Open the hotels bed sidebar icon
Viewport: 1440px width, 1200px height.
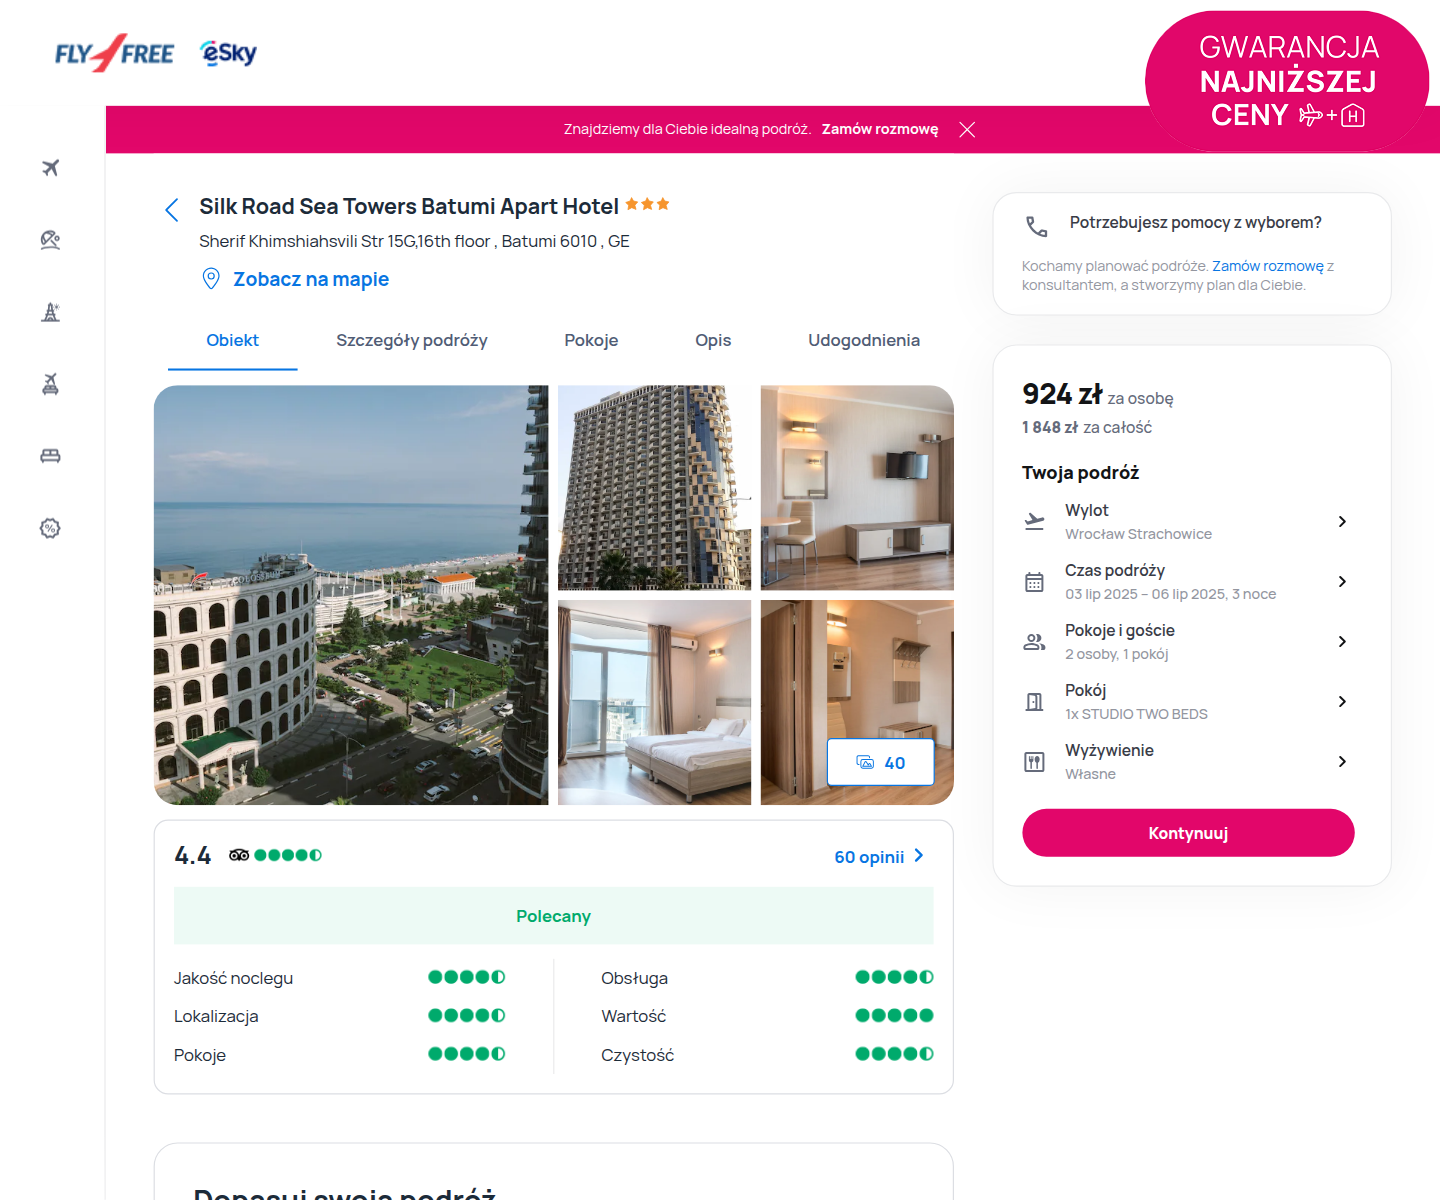pyautogui.click(x=50, y=456)
